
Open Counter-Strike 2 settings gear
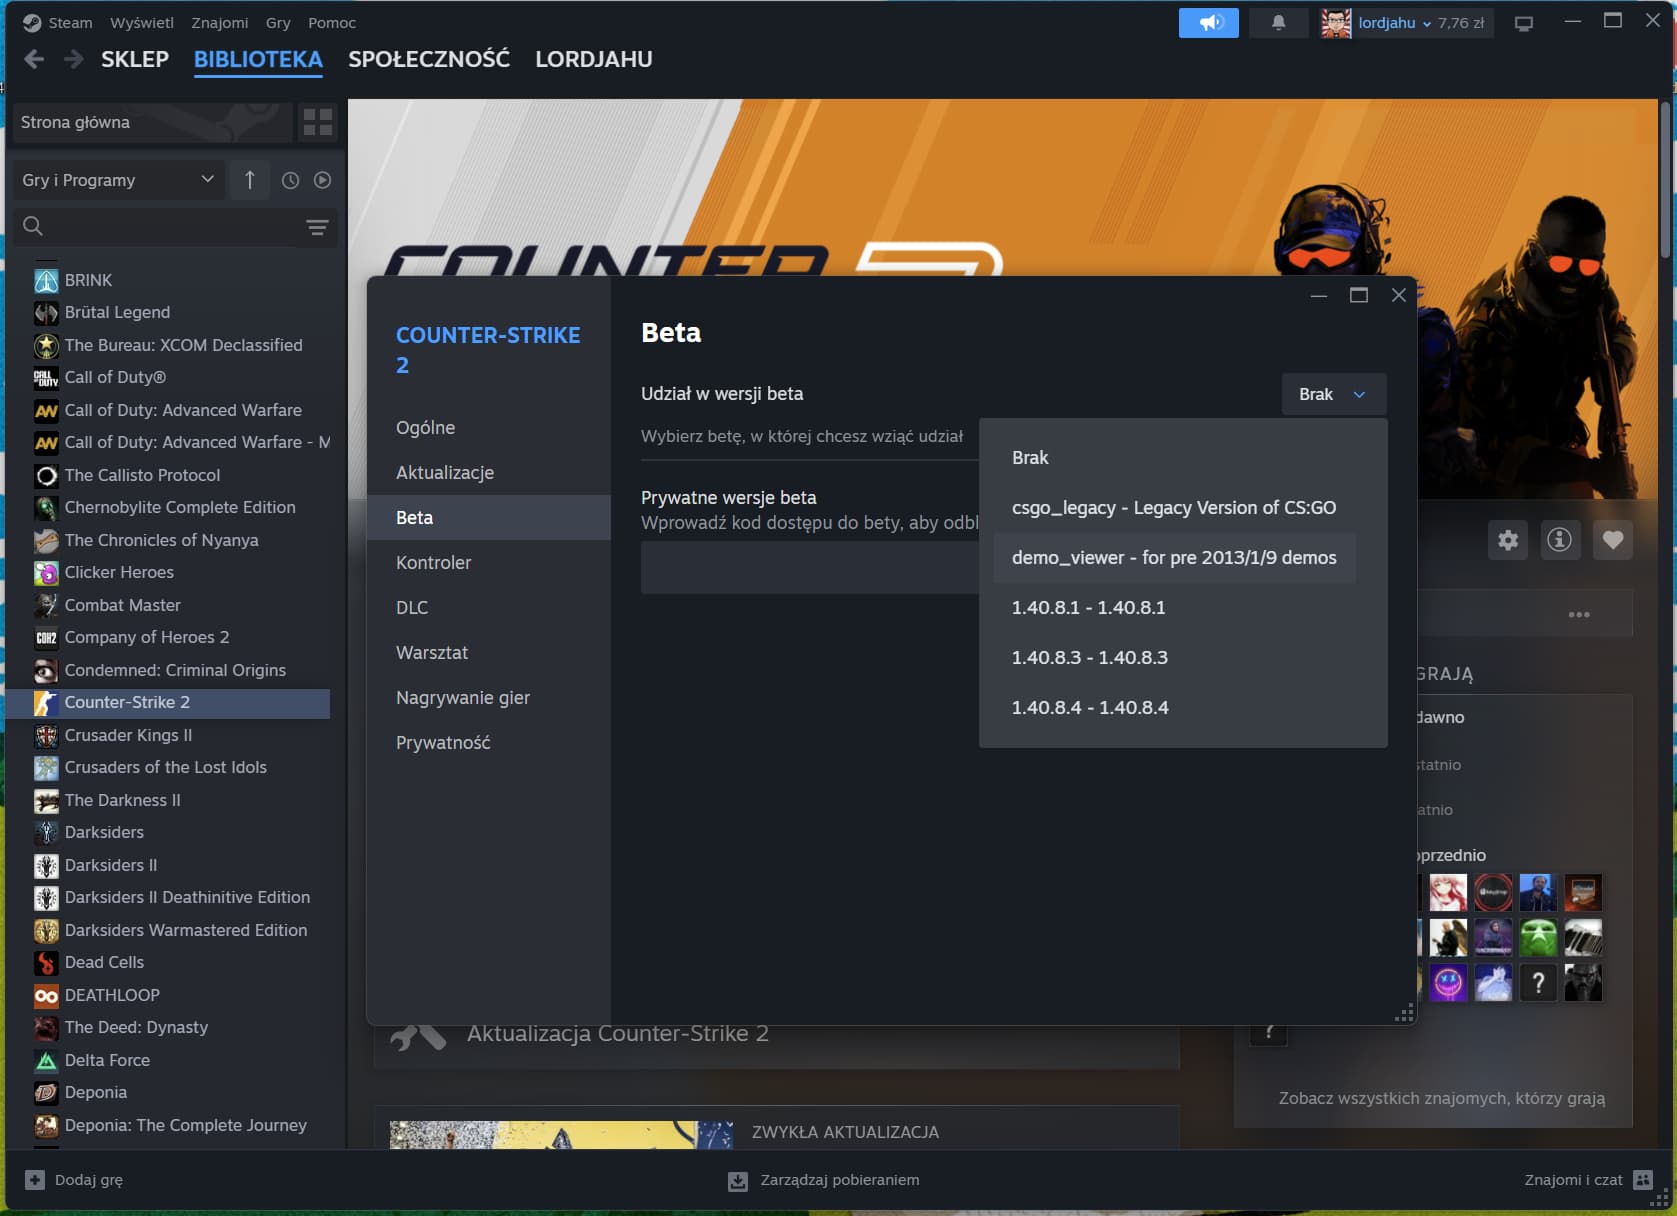1508,540
